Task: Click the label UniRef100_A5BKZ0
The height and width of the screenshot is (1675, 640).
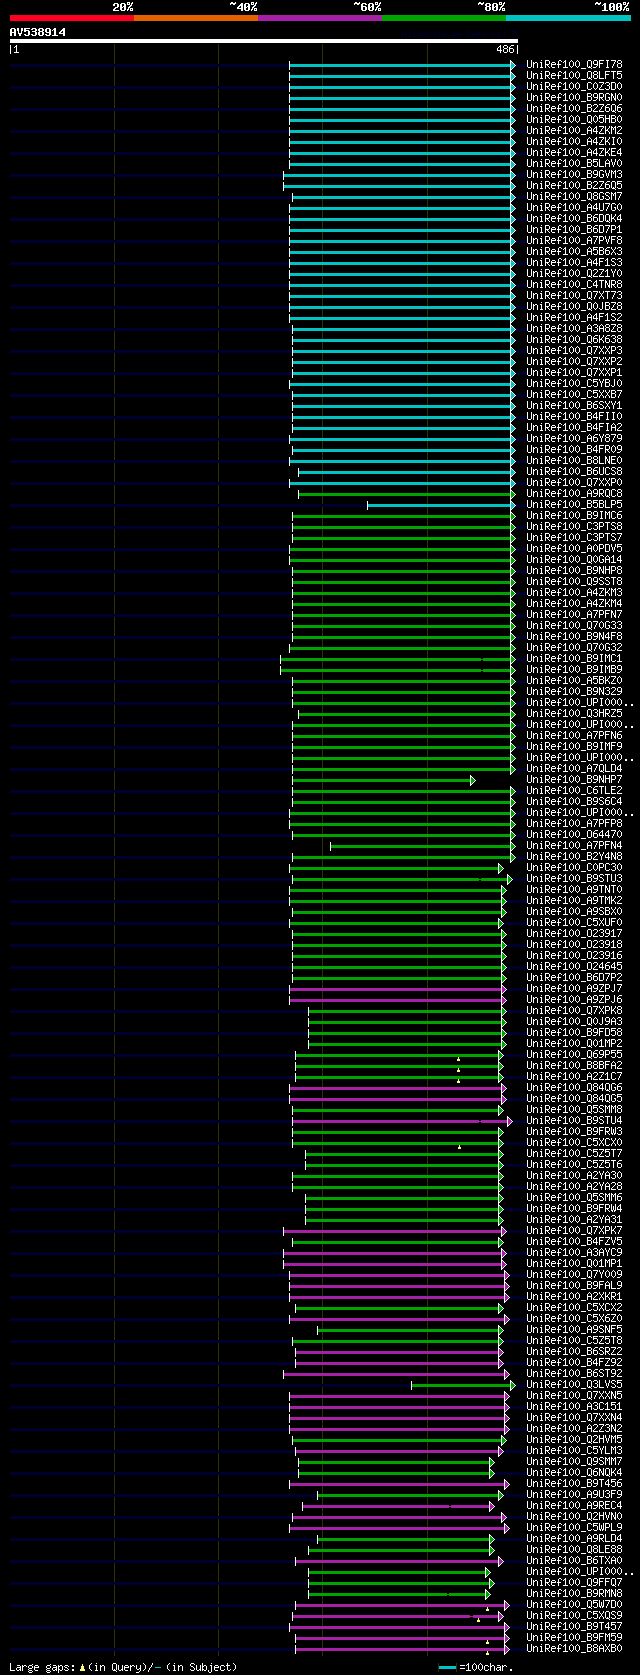Action: pos(574,681)
